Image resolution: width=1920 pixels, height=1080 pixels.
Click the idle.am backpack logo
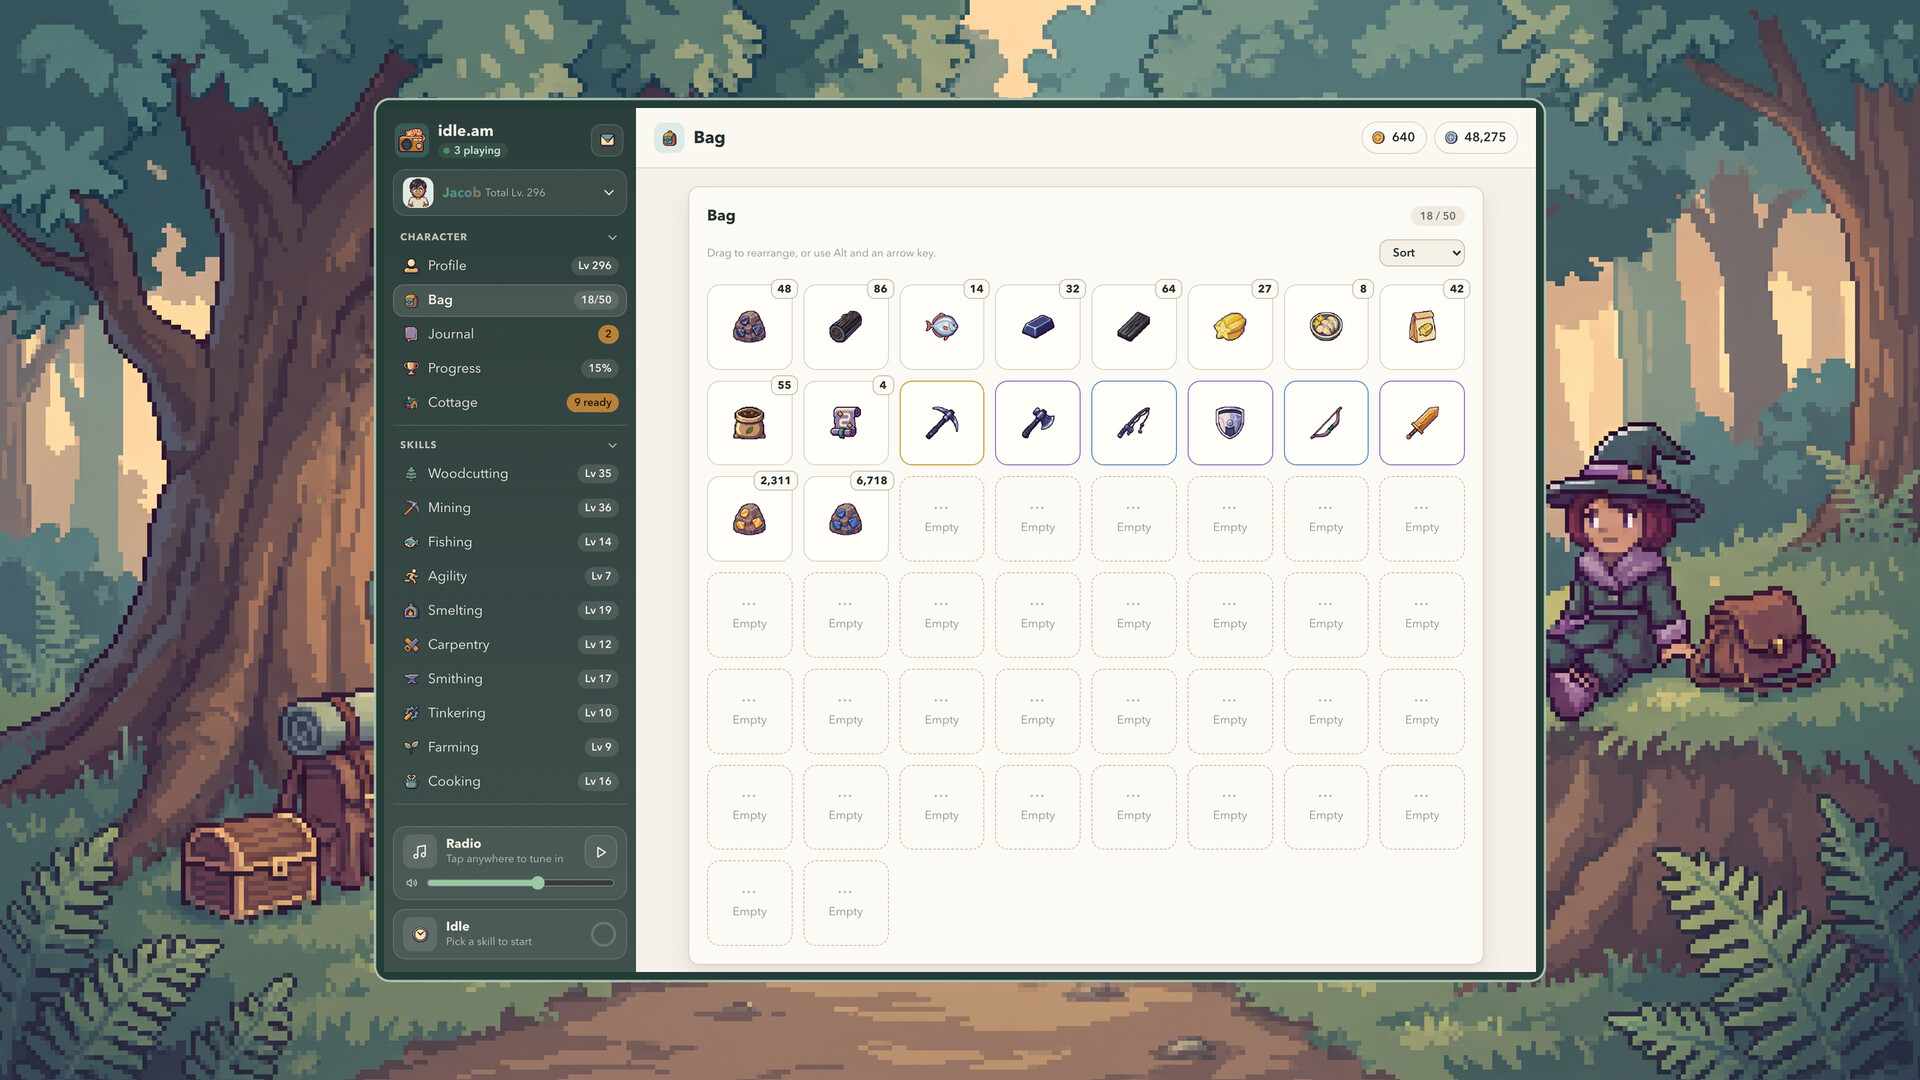pos(412,140)
